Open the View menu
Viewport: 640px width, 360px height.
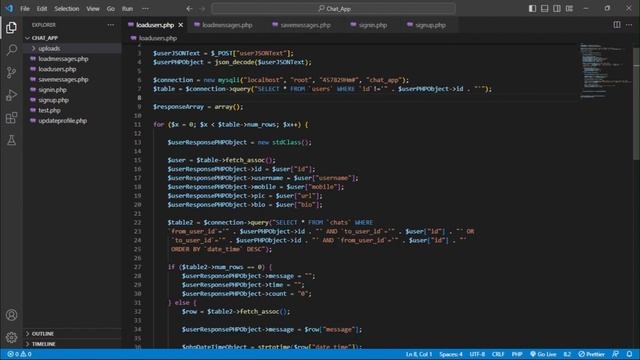pos(93,9)
